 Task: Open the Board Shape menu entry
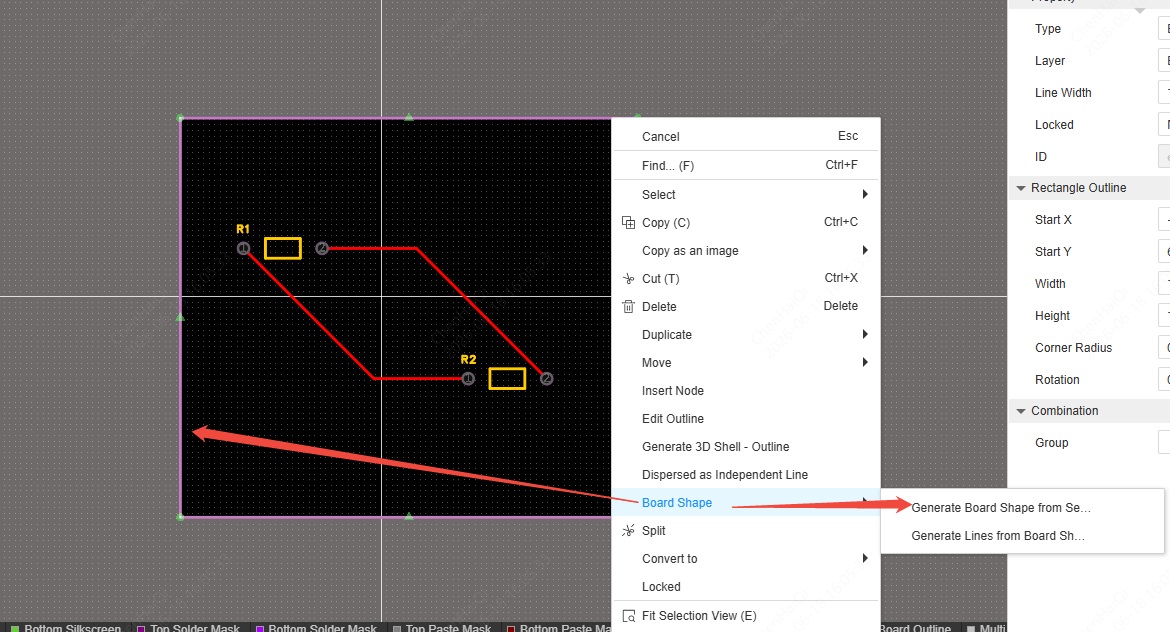click(x=746, y=503)
